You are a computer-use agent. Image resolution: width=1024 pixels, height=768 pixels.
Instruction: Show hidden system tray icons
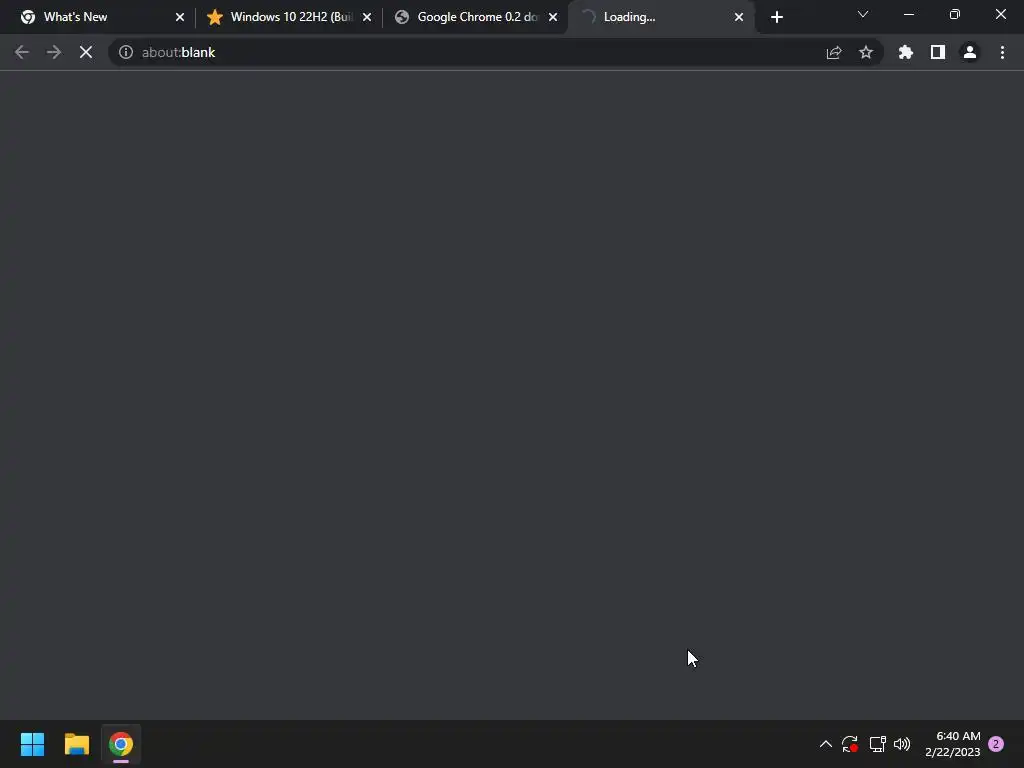pos(825,744)
